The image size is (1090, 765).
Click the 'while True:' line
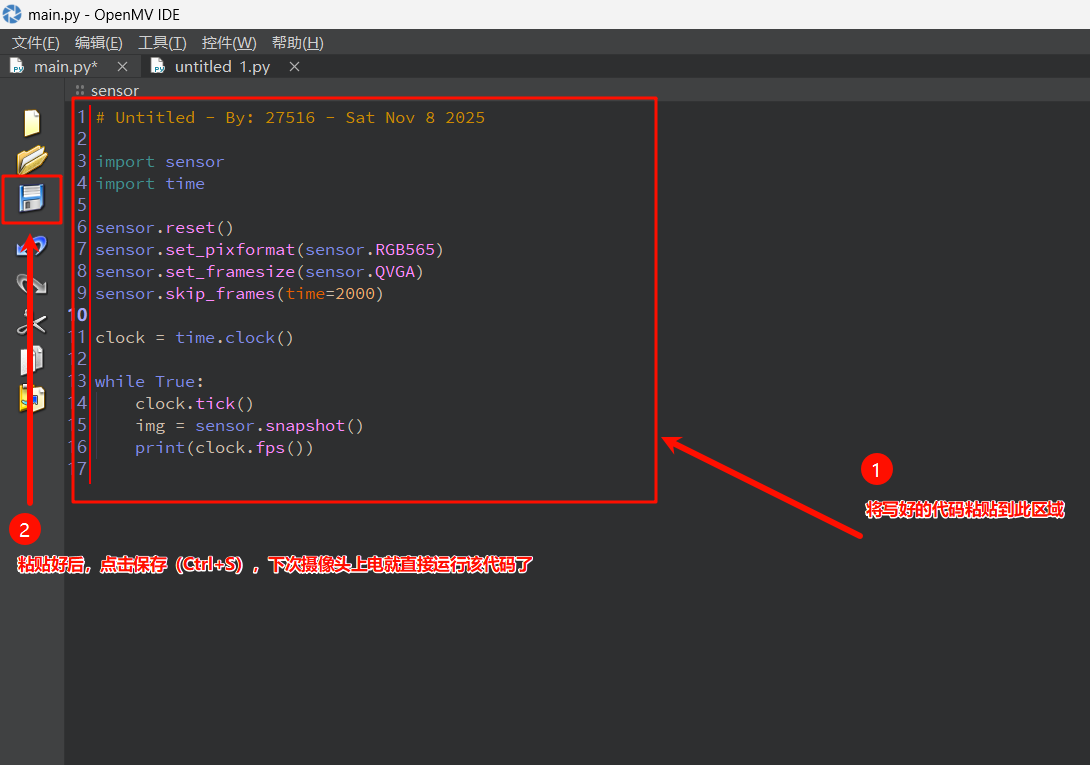(x=149, y=381)
